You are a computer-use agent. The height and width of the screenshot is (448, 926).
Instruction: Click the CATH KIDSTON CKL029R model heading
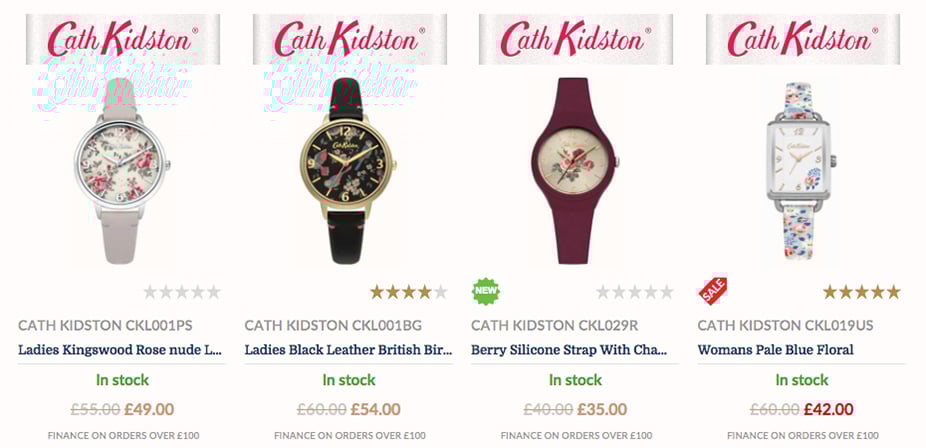[x=555, y=325]
